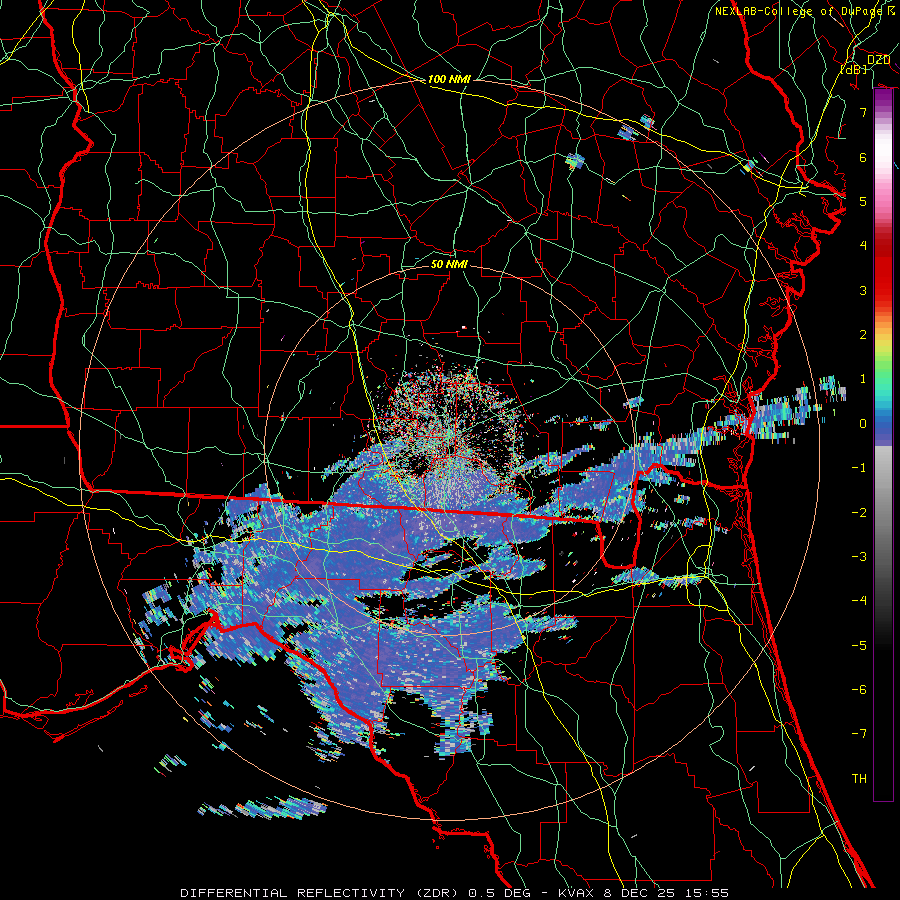Click the "TH" threshold label on the scale
Image resolution: width=900 pixels, height=900 pixels.
click(x=859, y=779)
